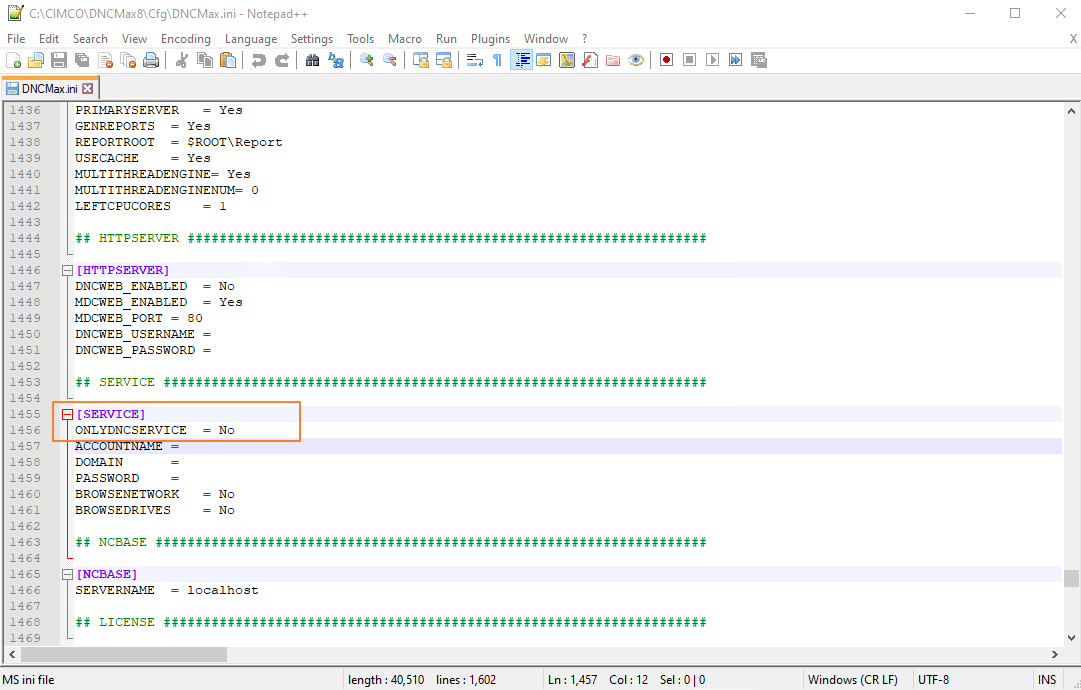Toggle file monitoring with the eye icon
This screenshot has width=1081, height=690.
[636, 61]
